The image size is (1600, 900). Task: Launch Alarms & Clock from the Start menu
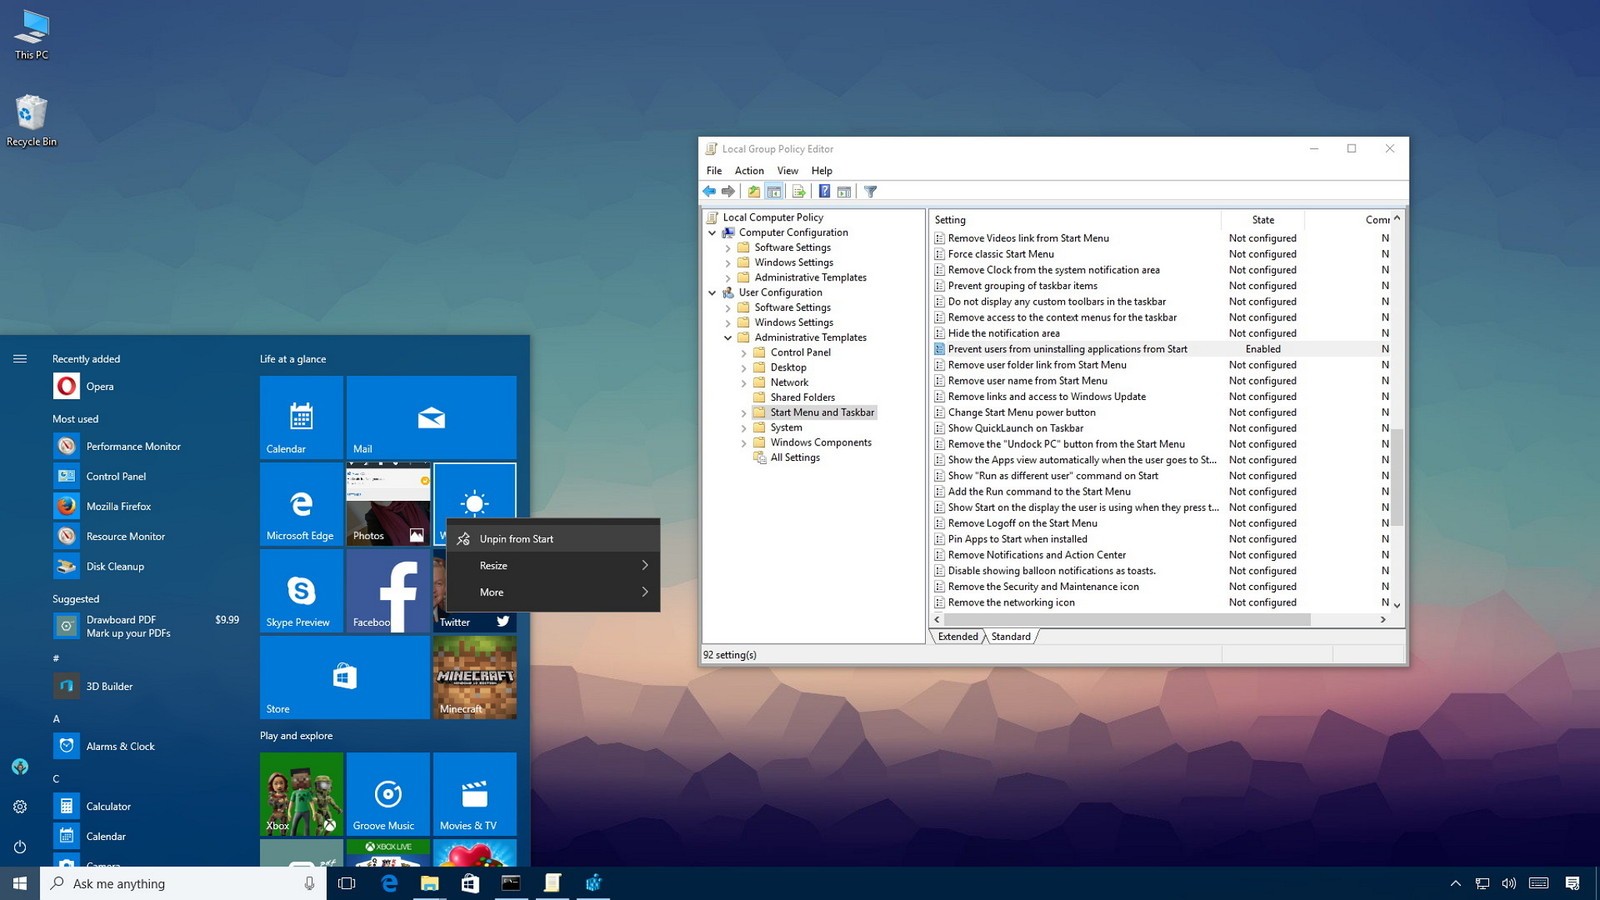[x=121, y=746]
